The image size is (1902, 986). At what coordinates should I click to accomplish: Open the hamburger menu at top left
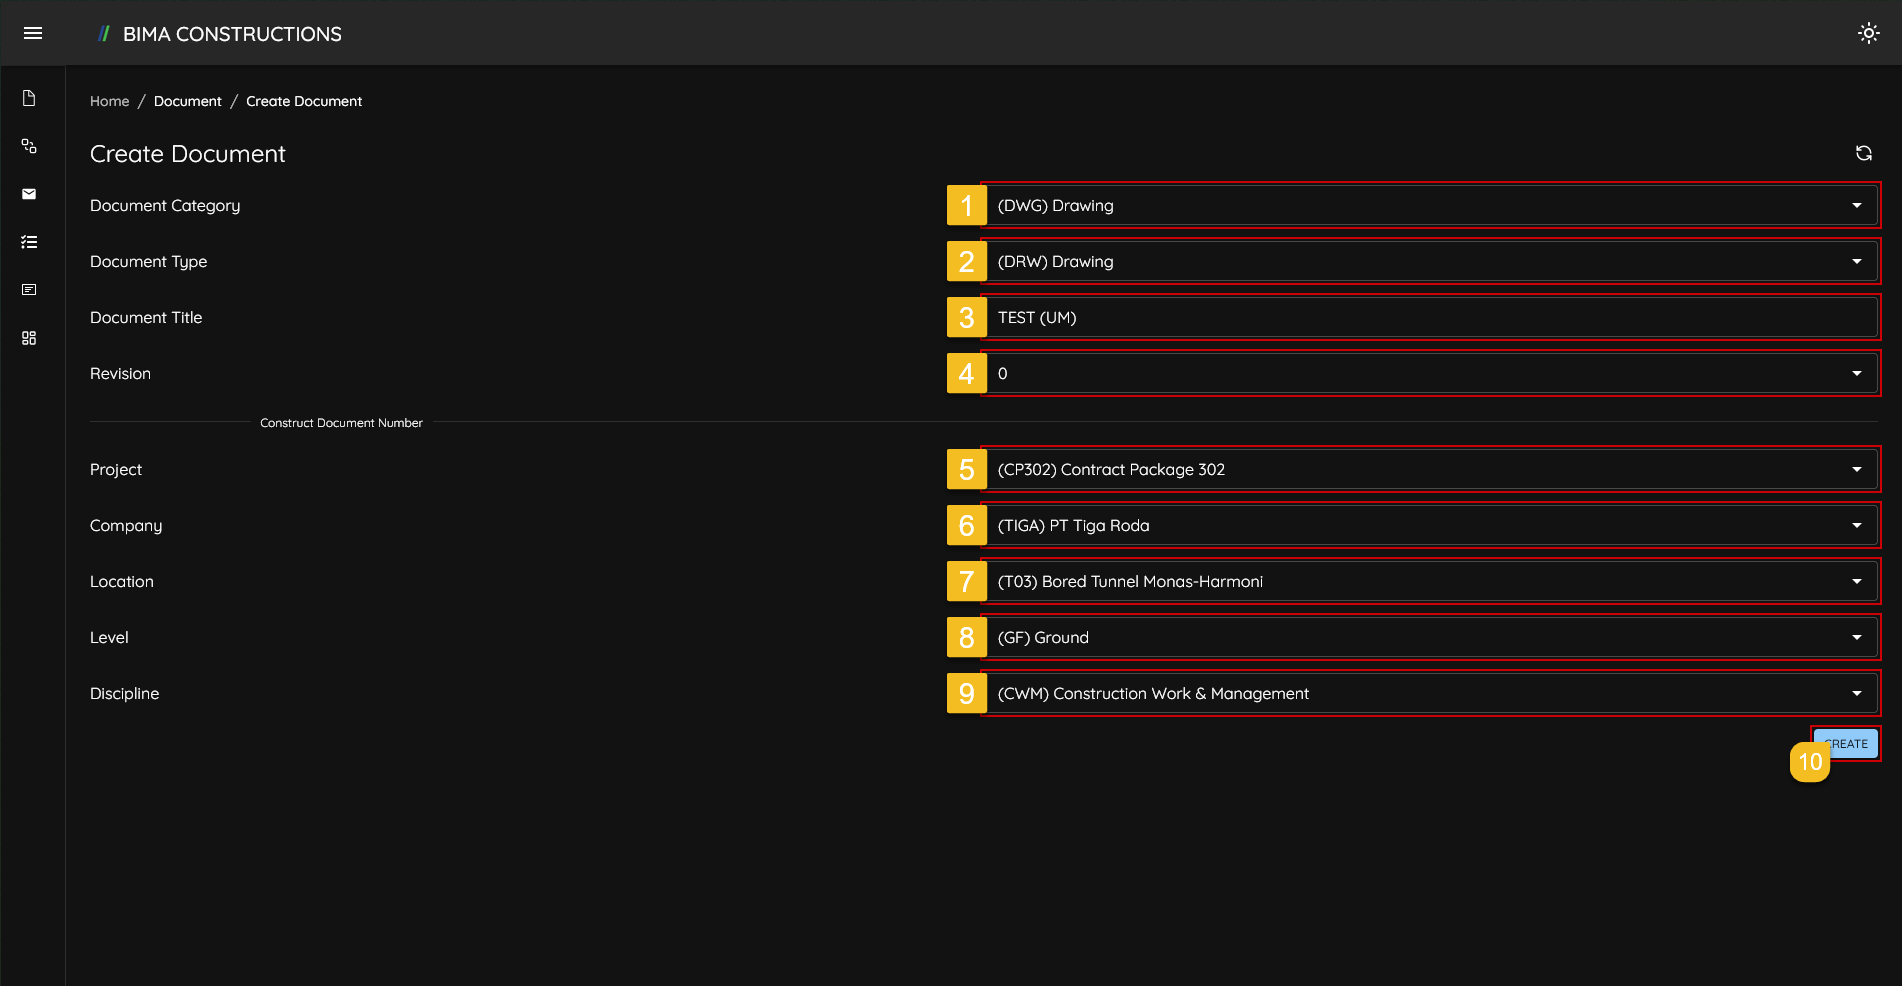point(32,32)
